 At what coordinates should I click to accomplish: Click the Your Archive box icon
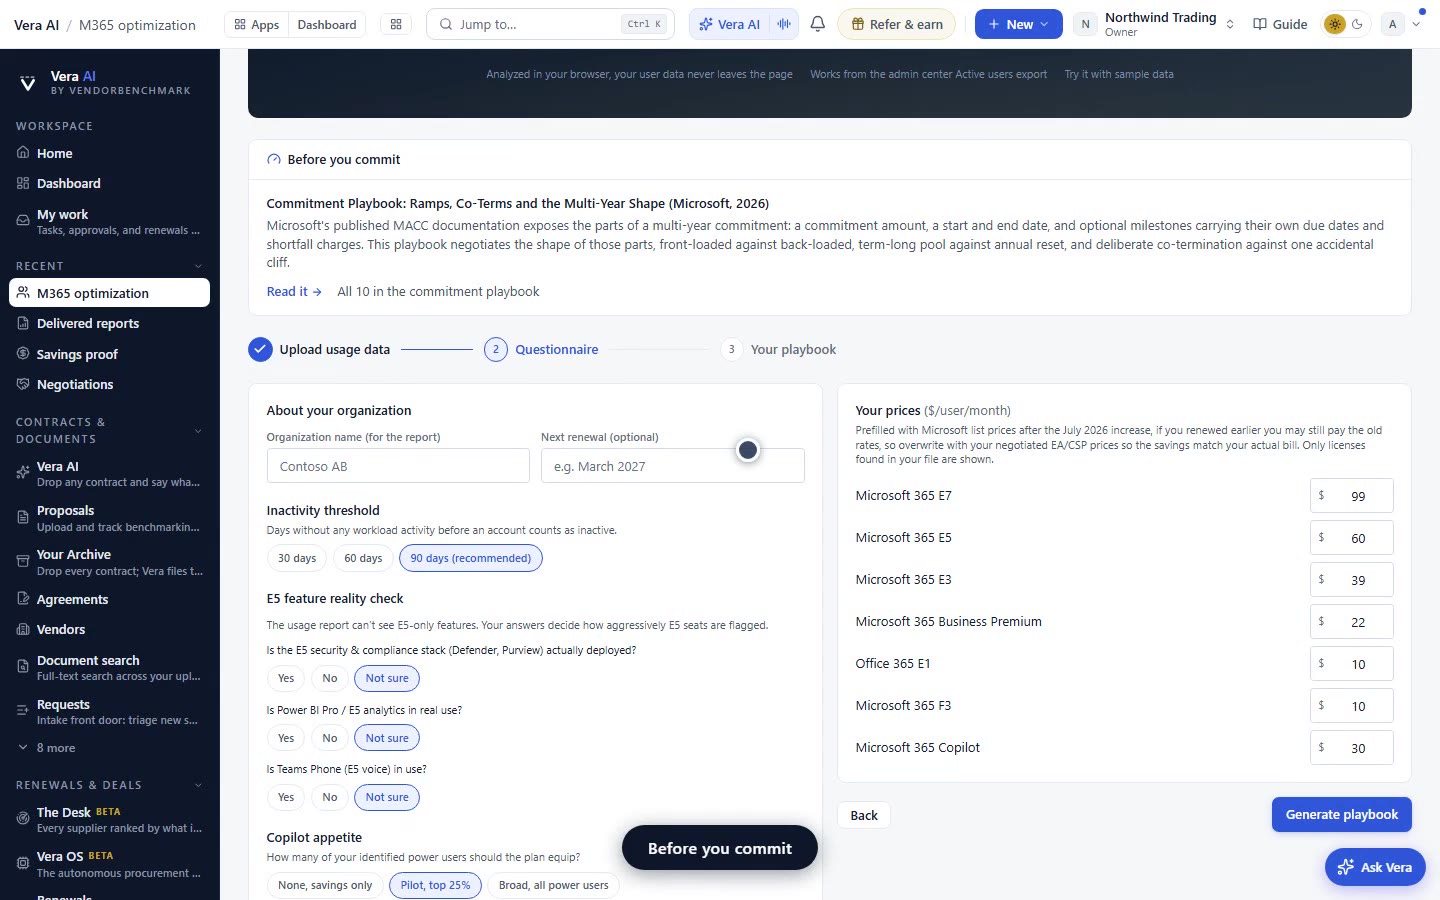coord(23,562)
